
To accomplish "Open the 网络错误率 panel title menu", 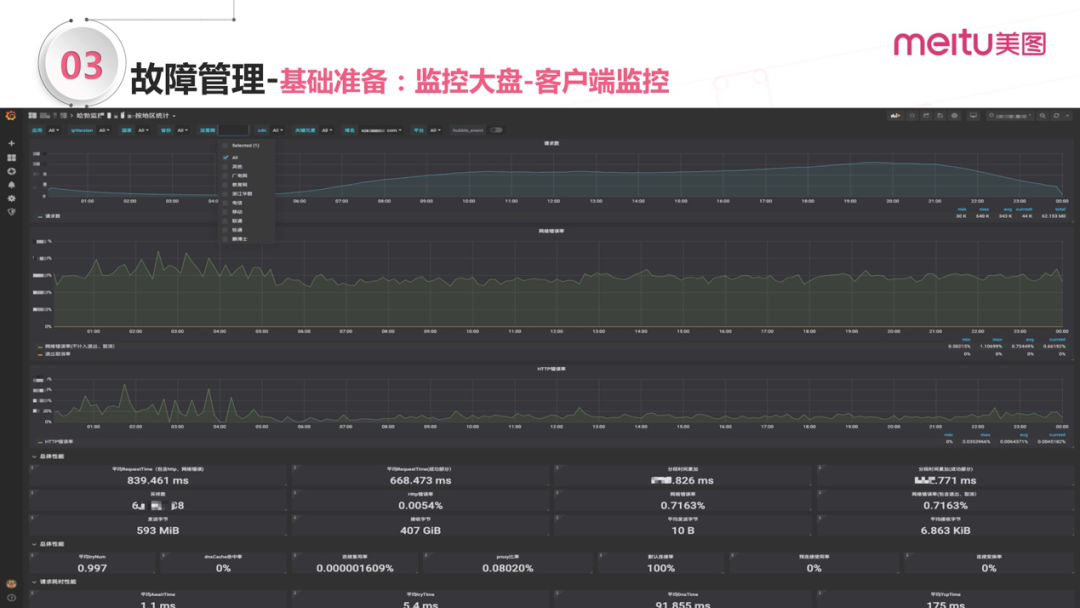I will pyautogui.click(x=551, y=231).
